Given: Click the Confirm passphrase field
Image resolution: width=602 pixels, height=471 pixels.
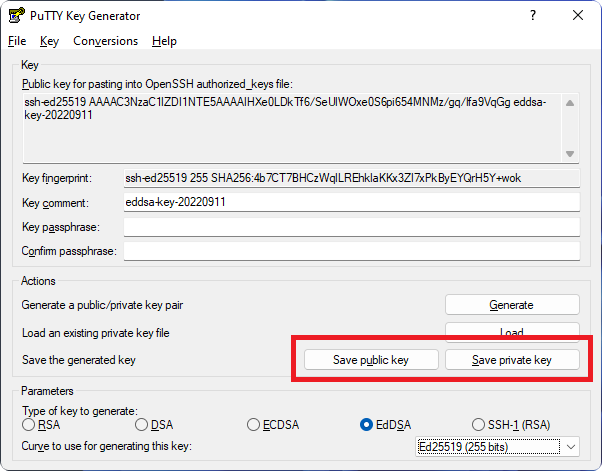Looking at the screenshot, I should tap(352, 251).
